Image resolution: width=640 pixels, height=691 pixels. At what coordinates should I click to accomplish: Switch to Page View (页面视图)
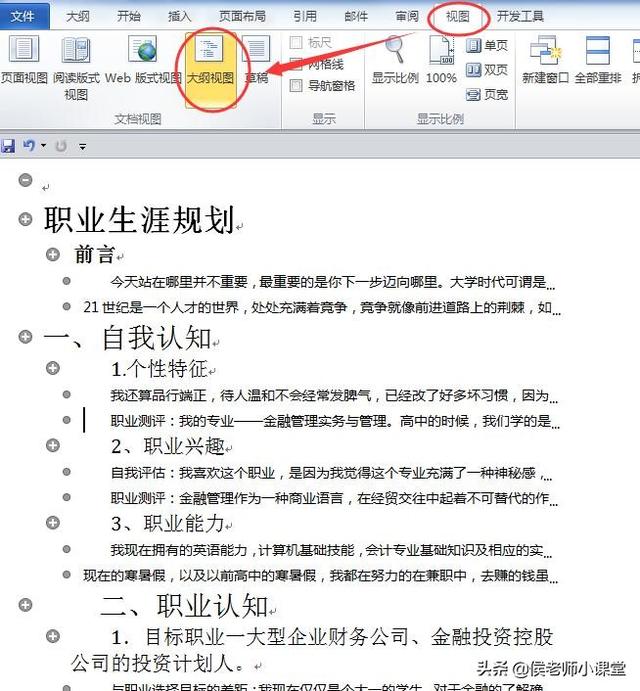(24, 62)
